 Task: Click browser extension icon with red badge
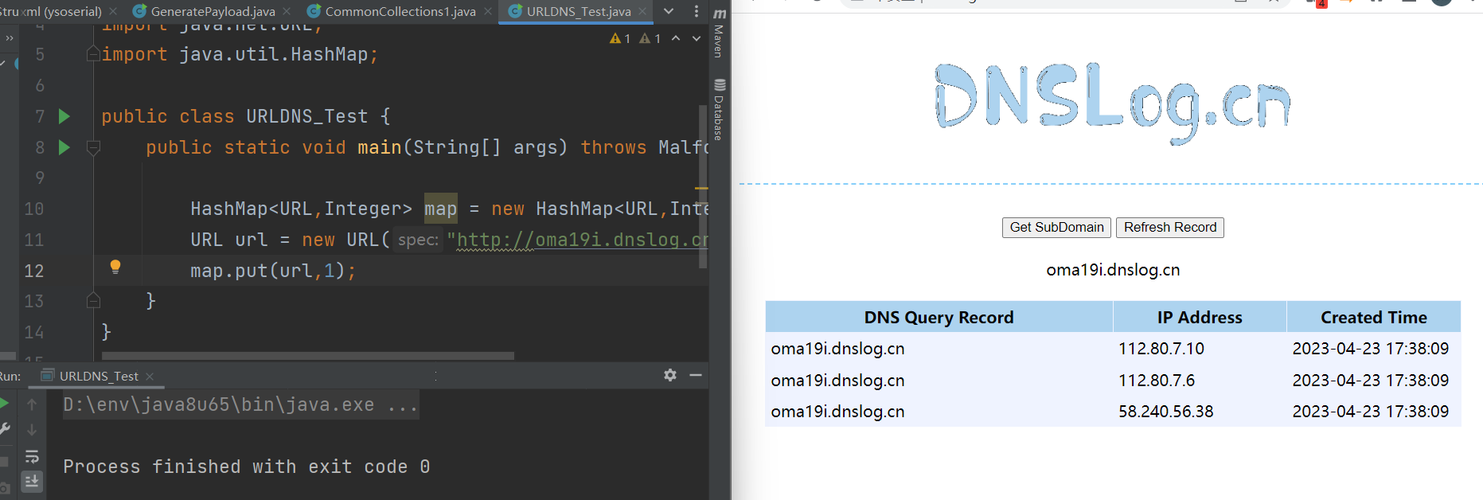point(1316,4)
